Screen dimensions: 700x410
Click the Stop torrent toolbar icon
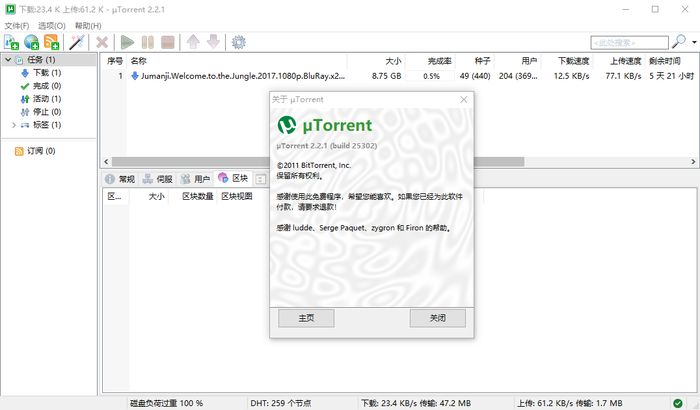pos(168,42)
